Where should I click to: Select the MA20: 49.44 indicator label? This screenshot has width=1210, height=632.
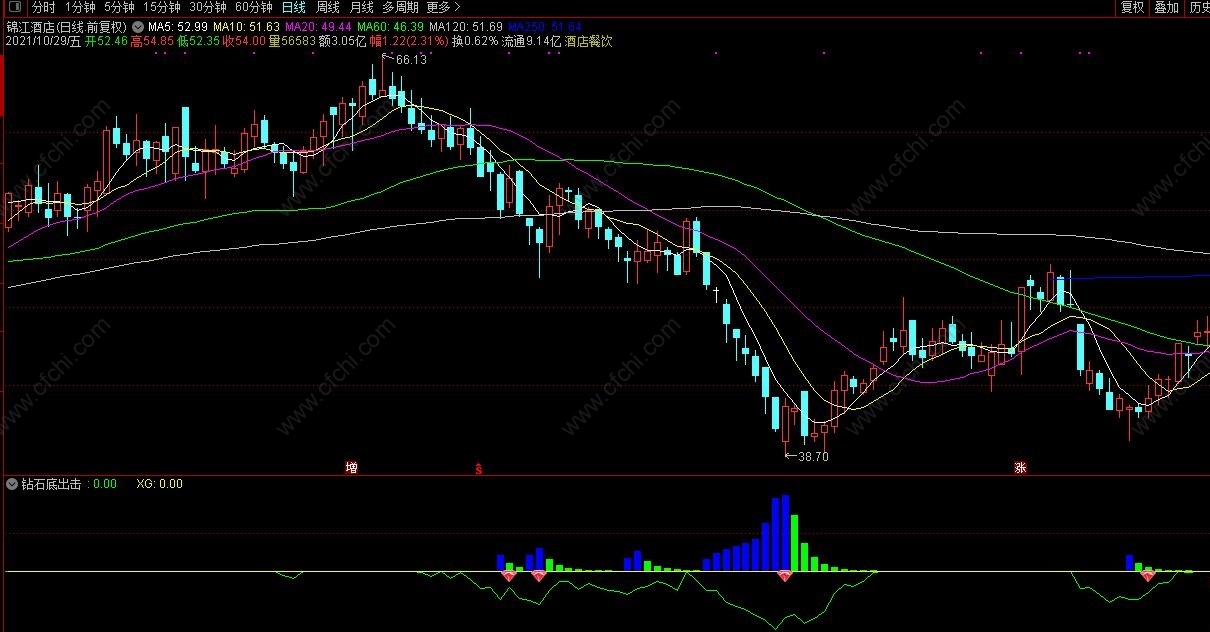tap(318, 26)
